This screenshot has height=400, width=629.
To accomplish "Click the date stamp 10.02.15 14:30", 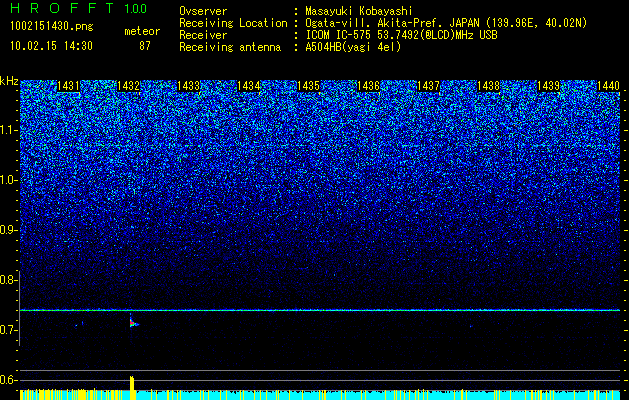I will tap(51, 46).
